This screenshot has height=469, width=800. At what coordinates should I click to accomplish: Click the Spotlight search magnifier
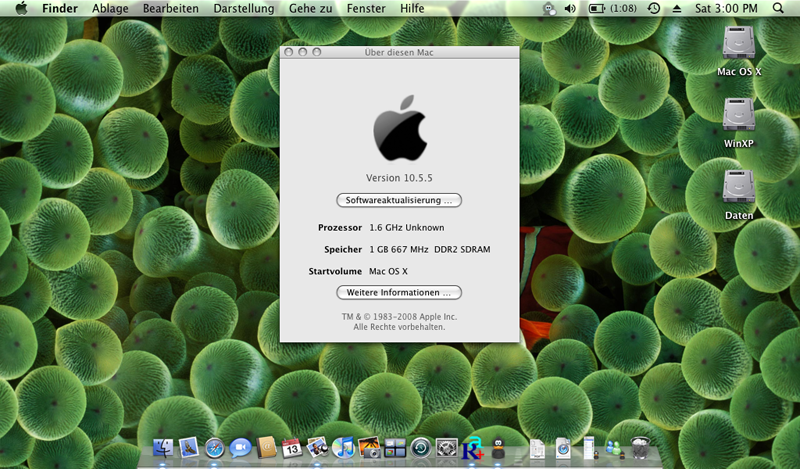[778, 8]
